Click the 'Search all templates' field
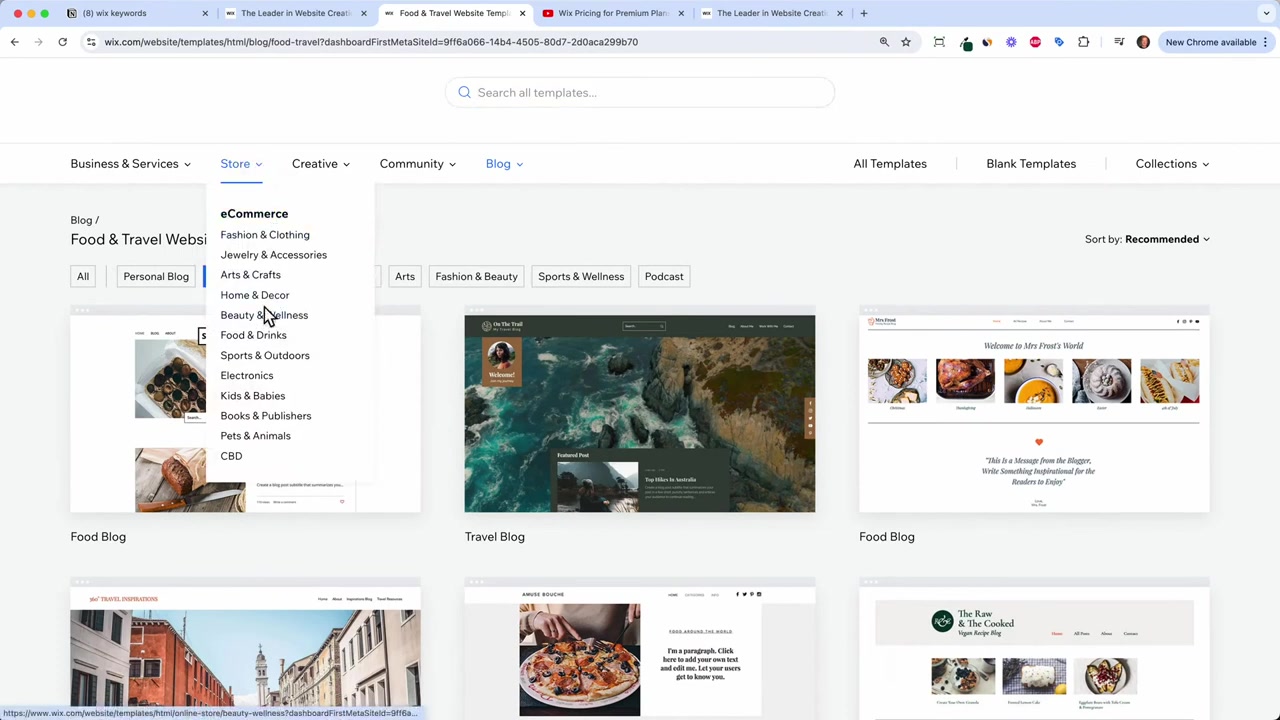This screenshot has width=1280, height=720. 640,92
